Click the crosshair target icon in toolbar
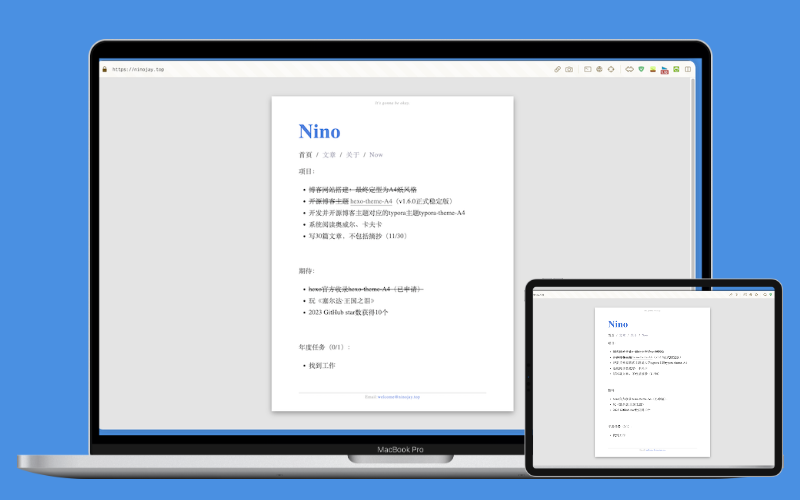This screenshot has width=800, height=500. [x=611, y=69]
